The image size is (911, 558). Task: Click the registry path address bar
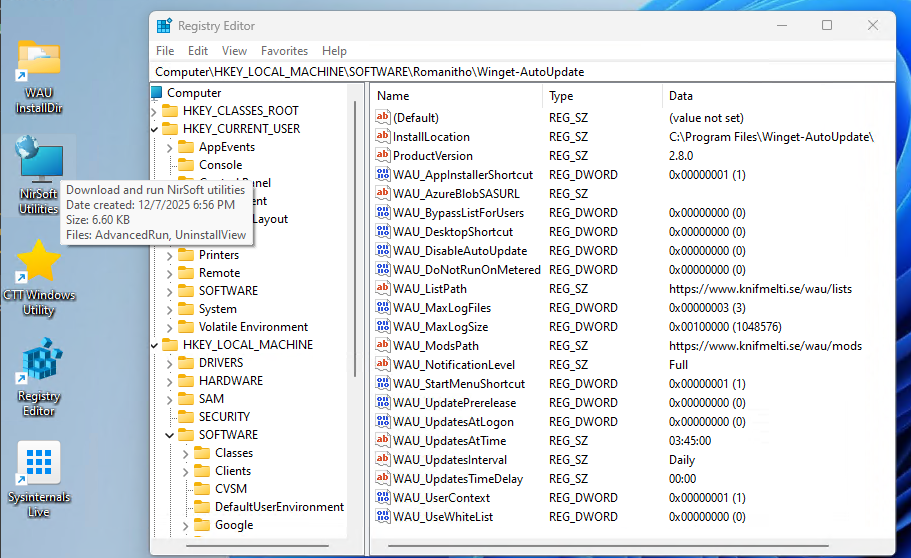click(523, 72)
